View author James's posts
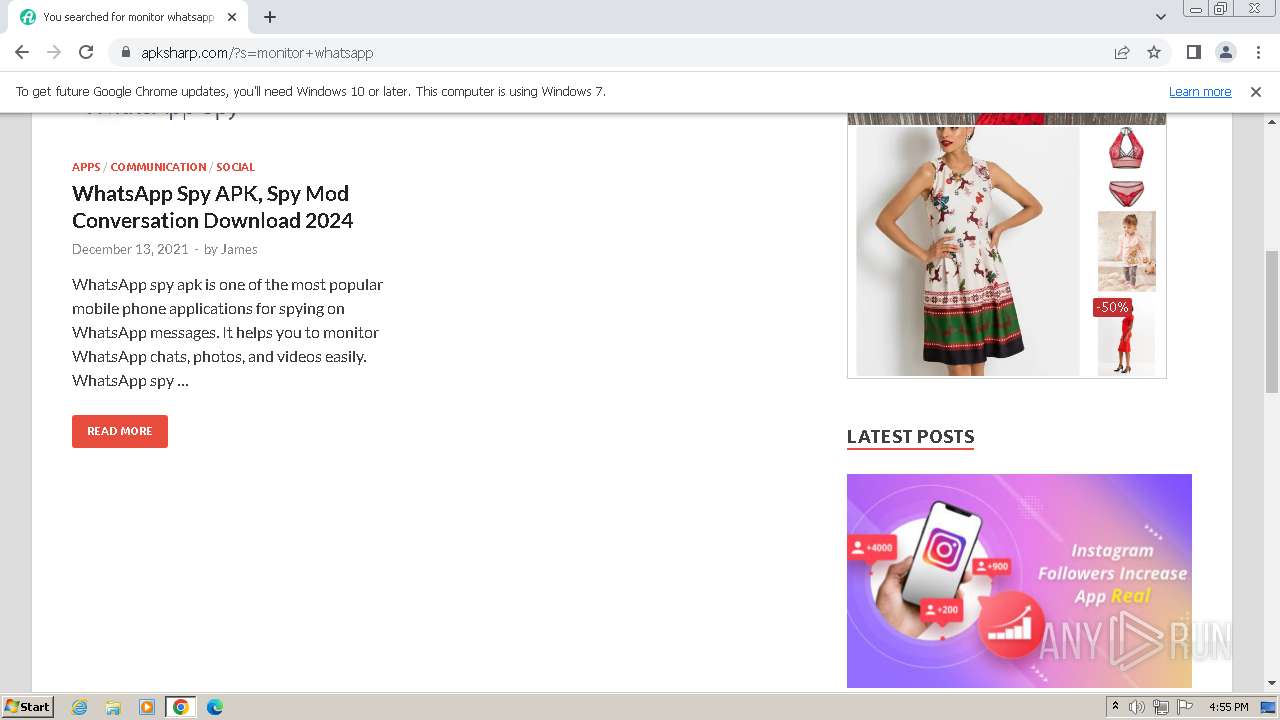The height and width of the screenshot is (720, 1280). click(x=239, y=249)
